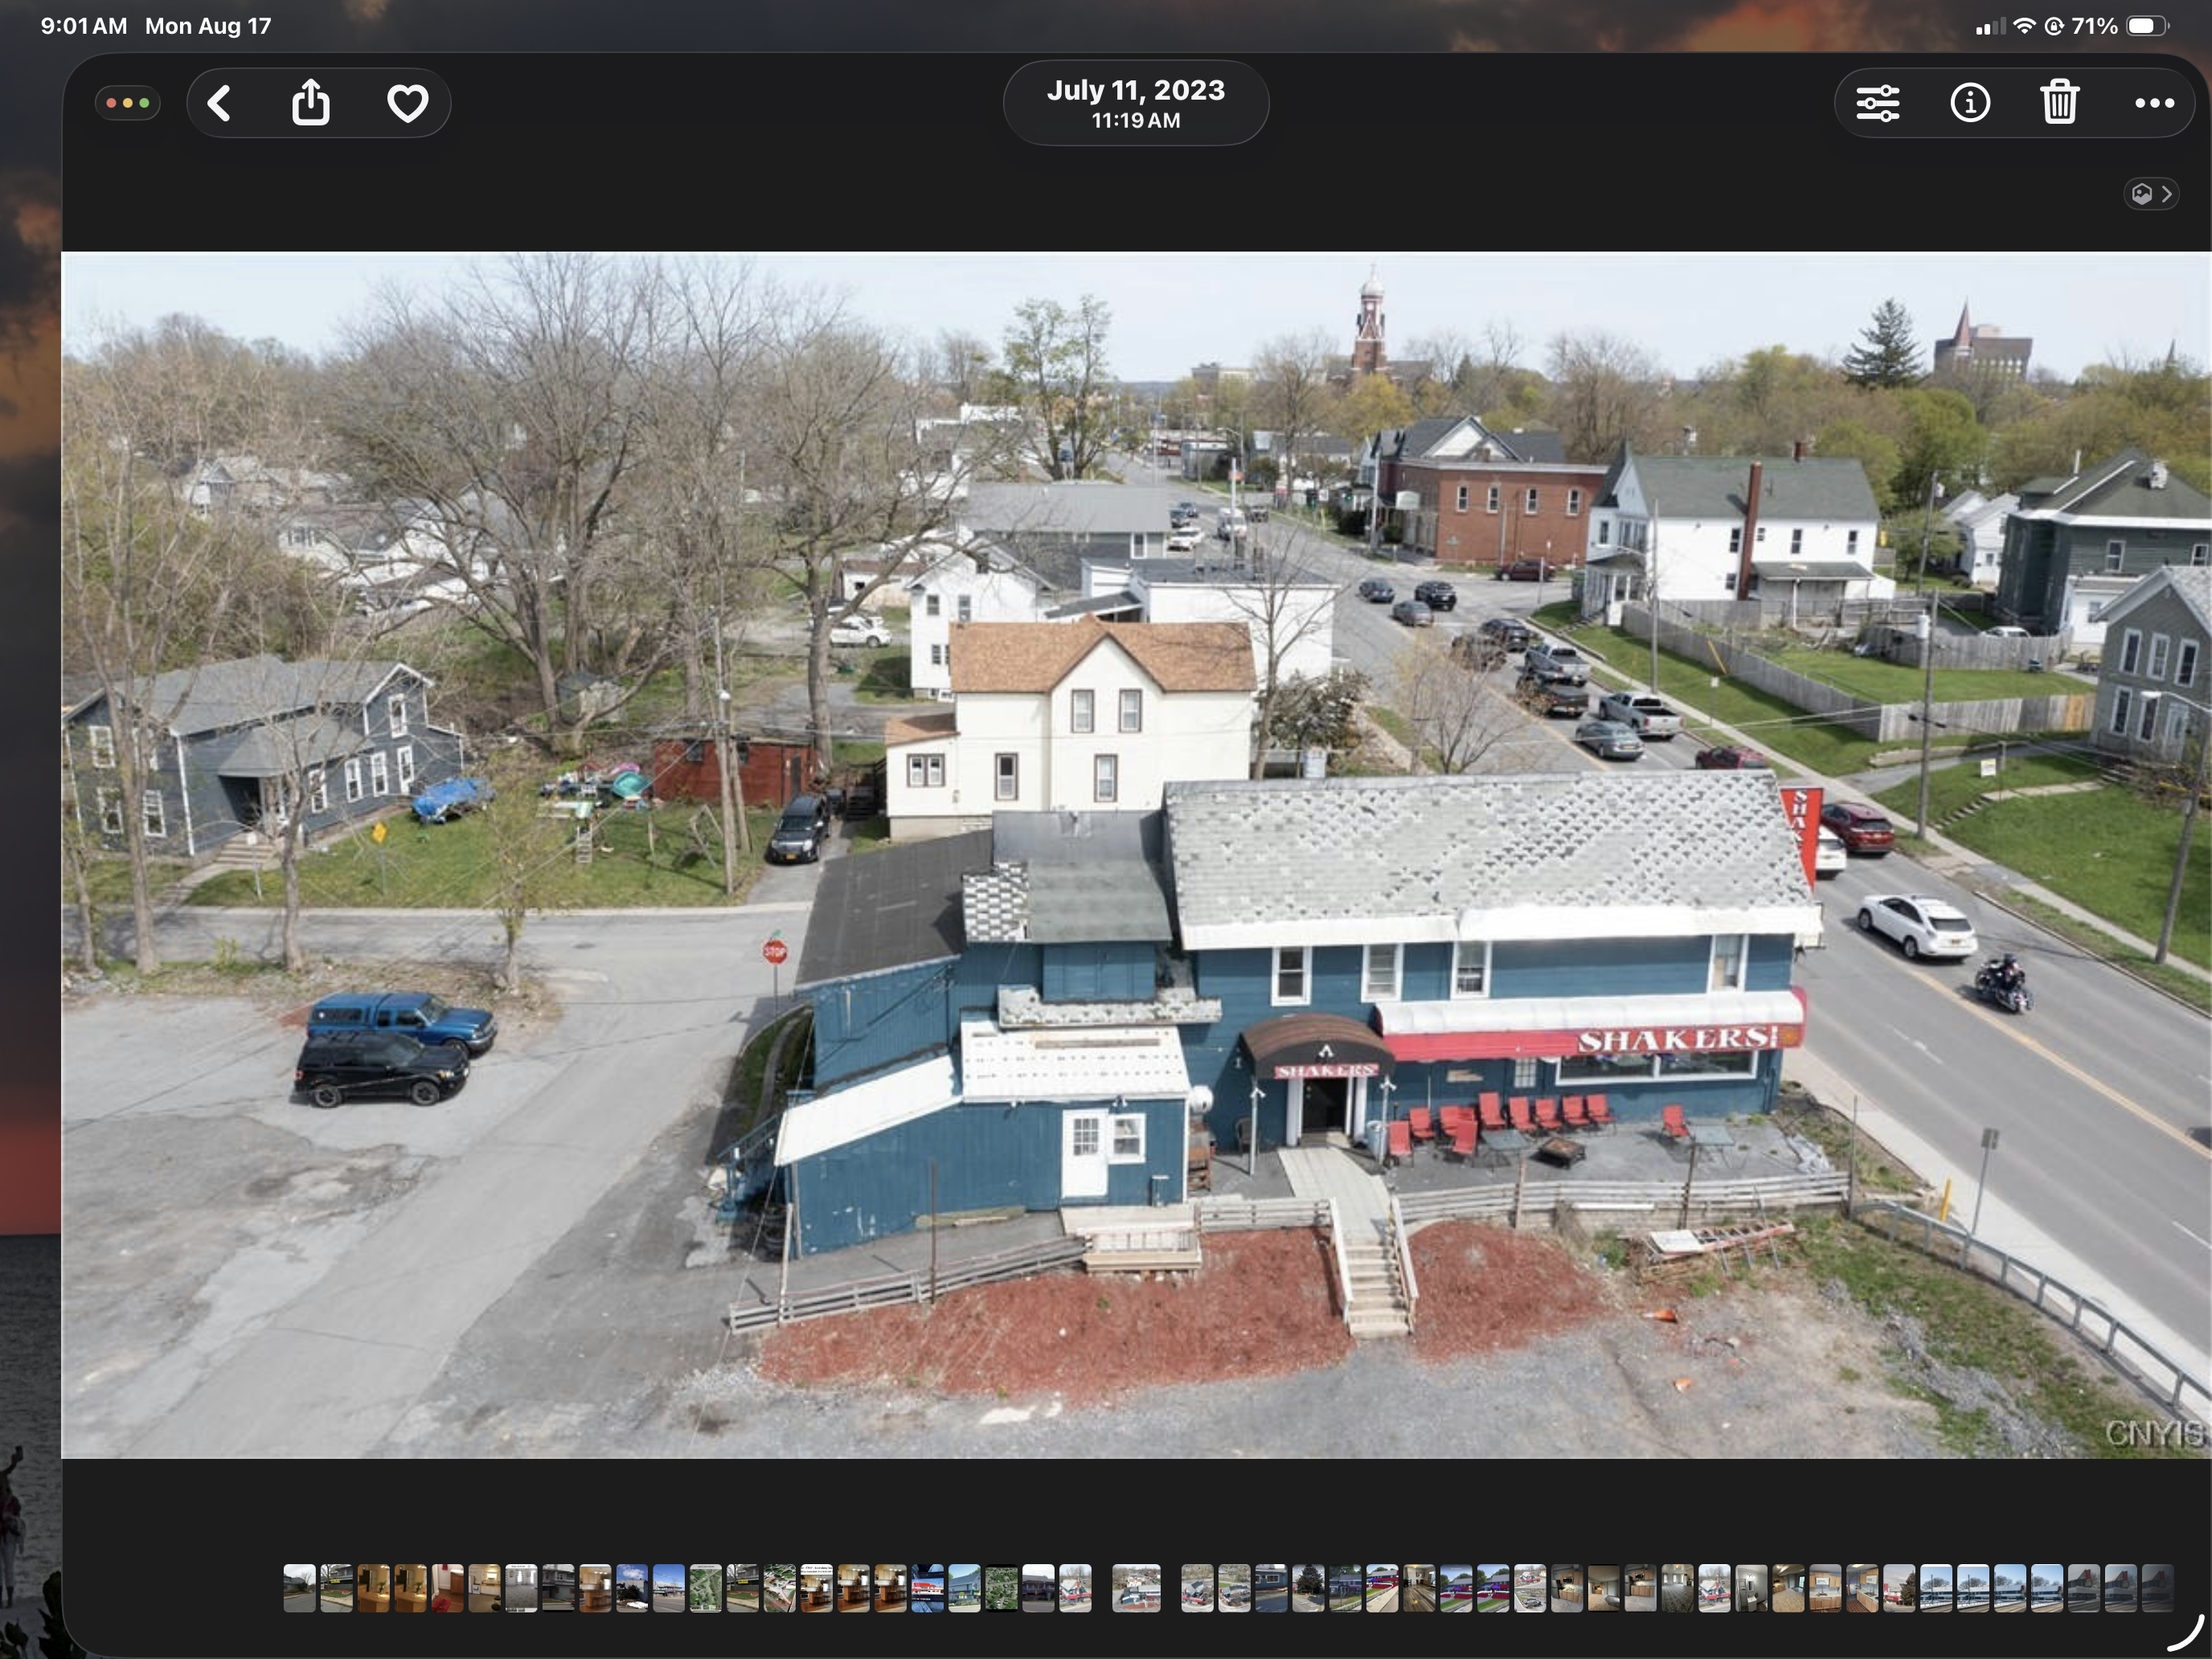
Task: Tap the battery icon in status bar
Action: point(2146,26)
